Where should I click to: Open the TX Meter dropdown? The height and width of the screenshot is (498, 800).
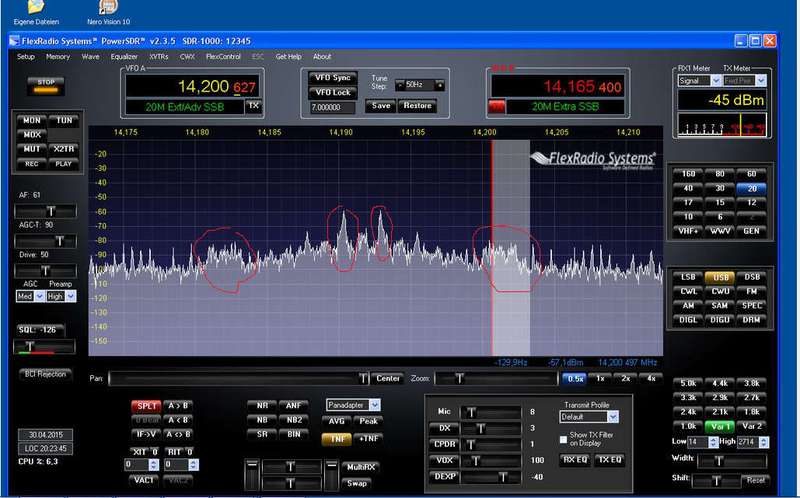(x=744, y=81)
